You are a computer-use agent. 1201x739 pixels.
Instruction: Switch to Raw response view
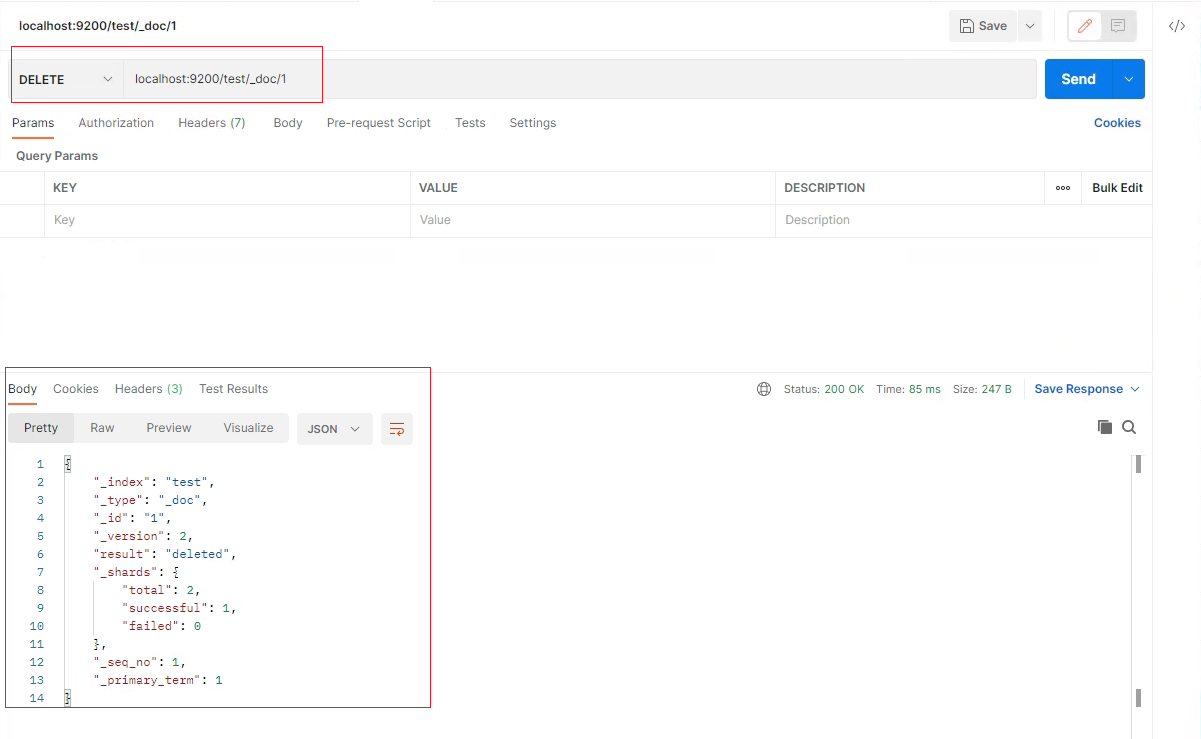click(x=102, y=428)
